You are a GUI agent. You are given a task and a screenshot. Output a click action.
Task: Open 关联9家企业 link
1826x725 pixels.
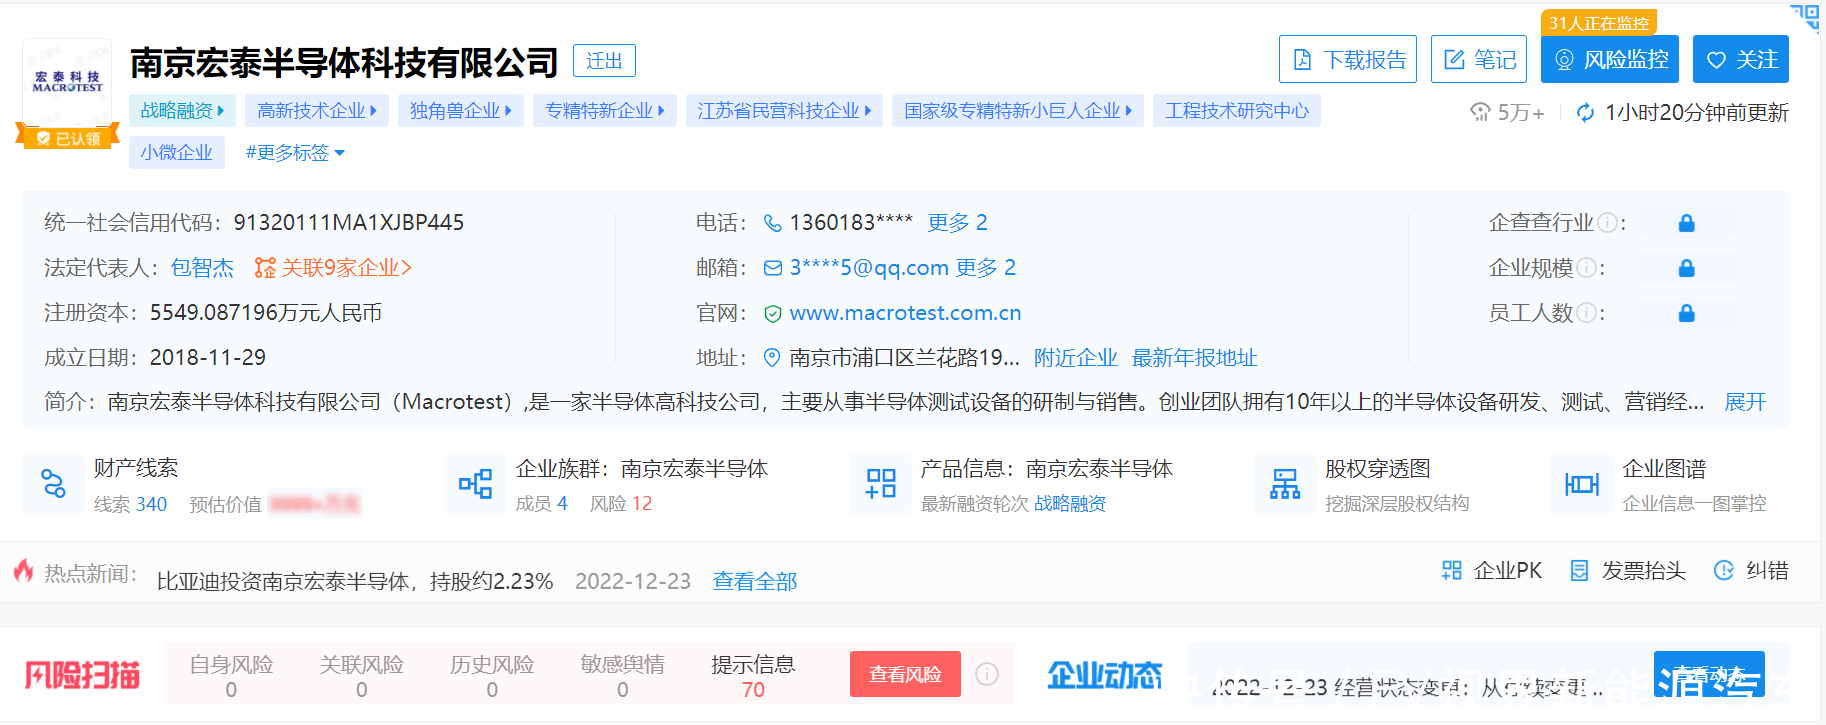tap(333, 267)
